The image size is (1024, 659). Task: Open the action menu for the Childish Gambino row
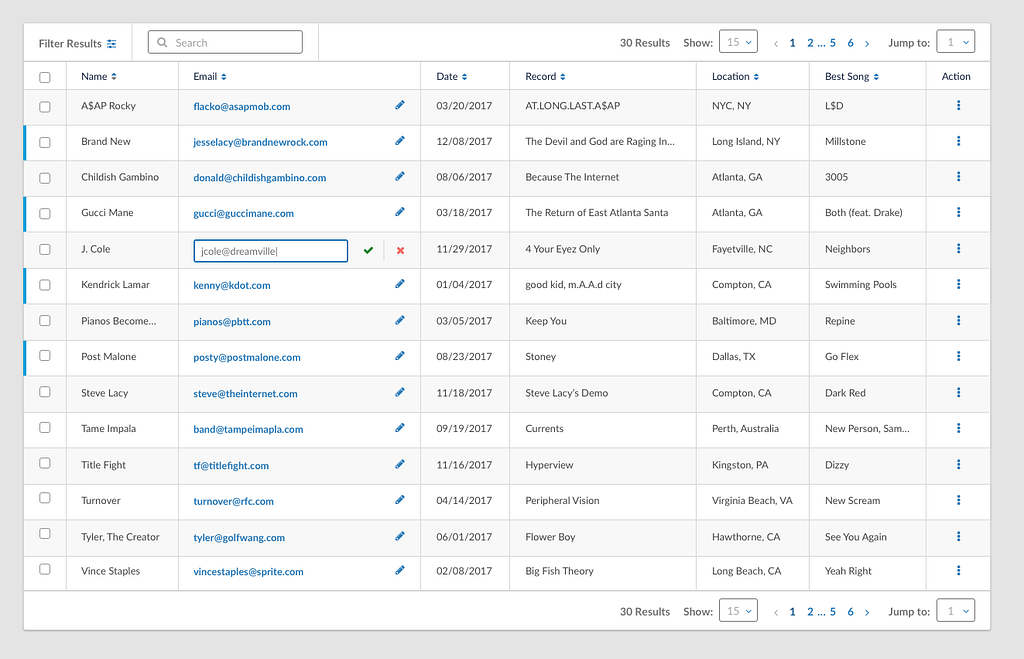pyautogui.click(x=958, y=177)
